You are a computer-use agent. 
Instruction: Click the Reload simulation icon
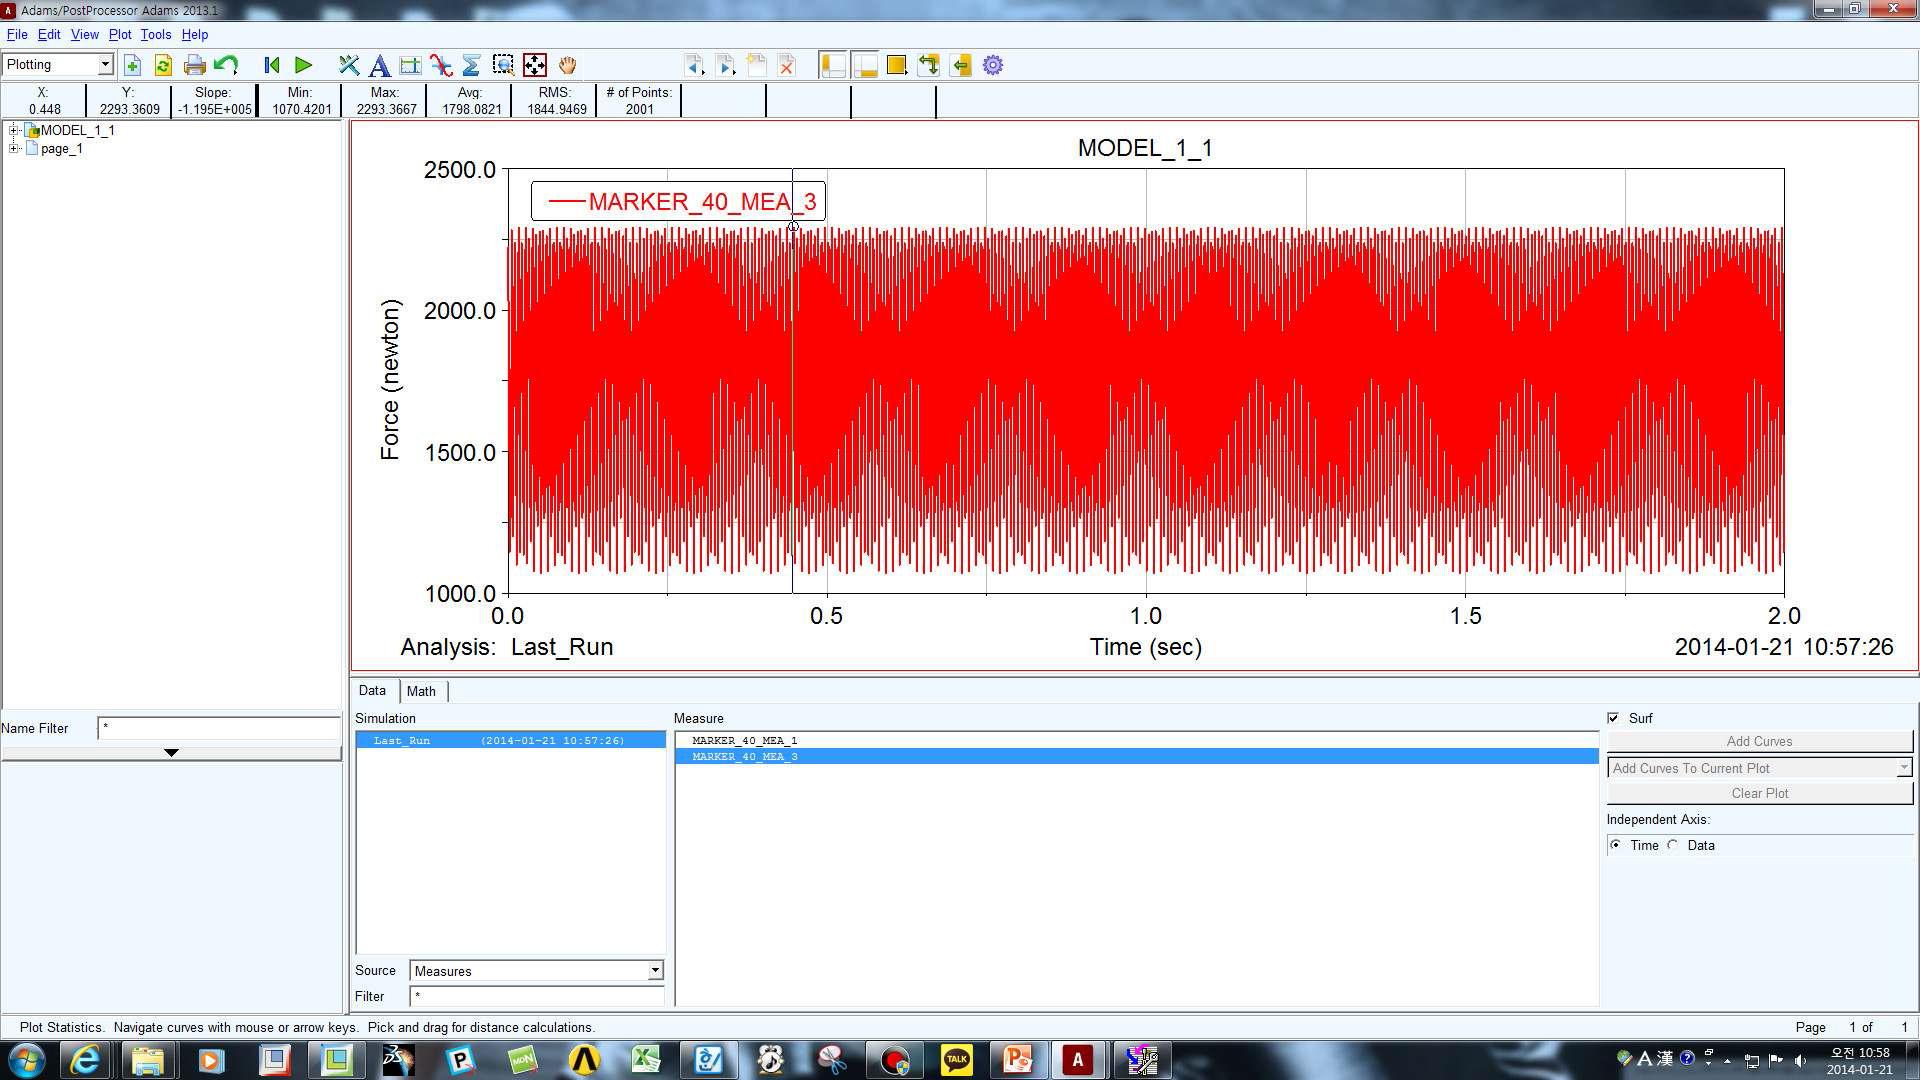pyautogui.click(x=163, y=66)
